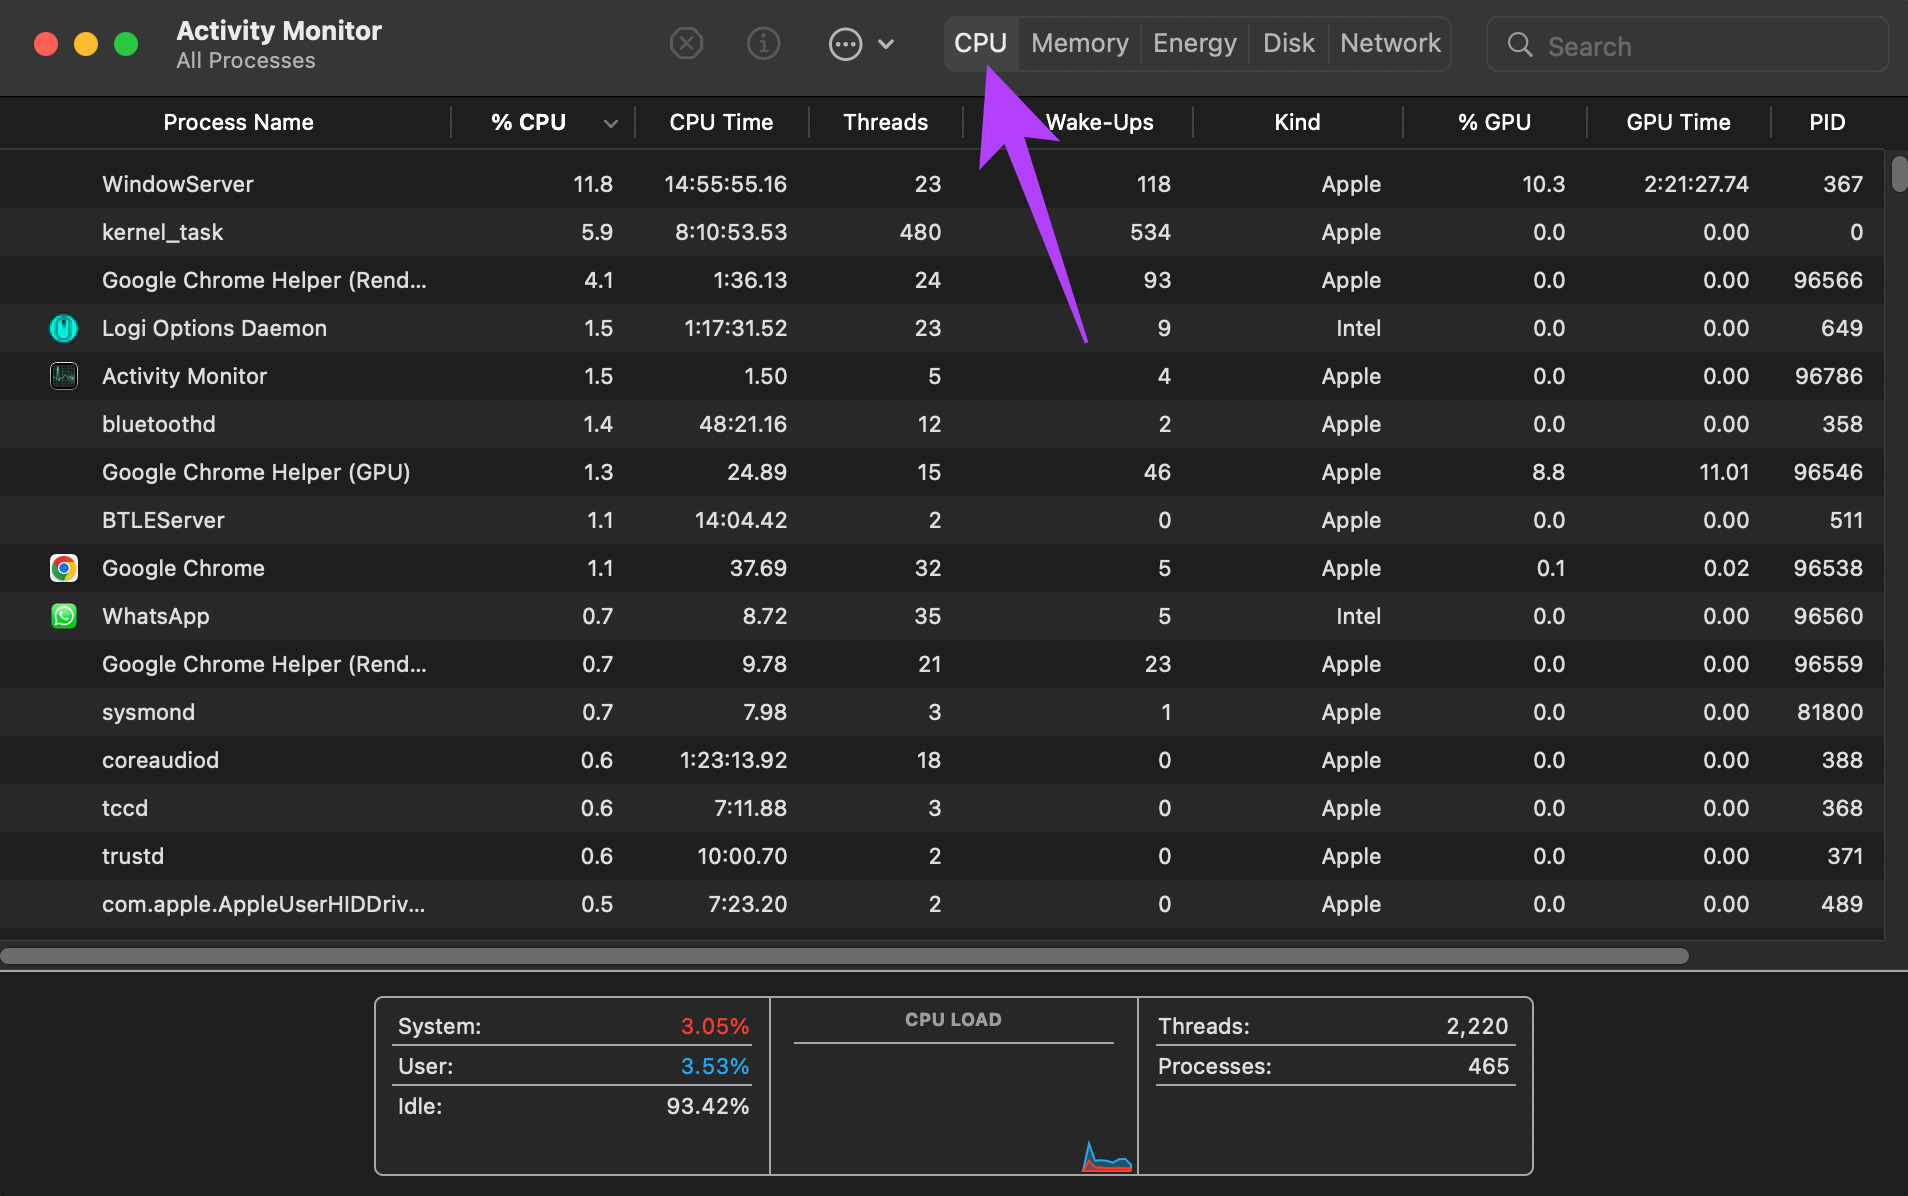Select Google Chrome Helper with PID 96559
Viewport: 1908px width, 1196px height.
click(x=942, y=664)
